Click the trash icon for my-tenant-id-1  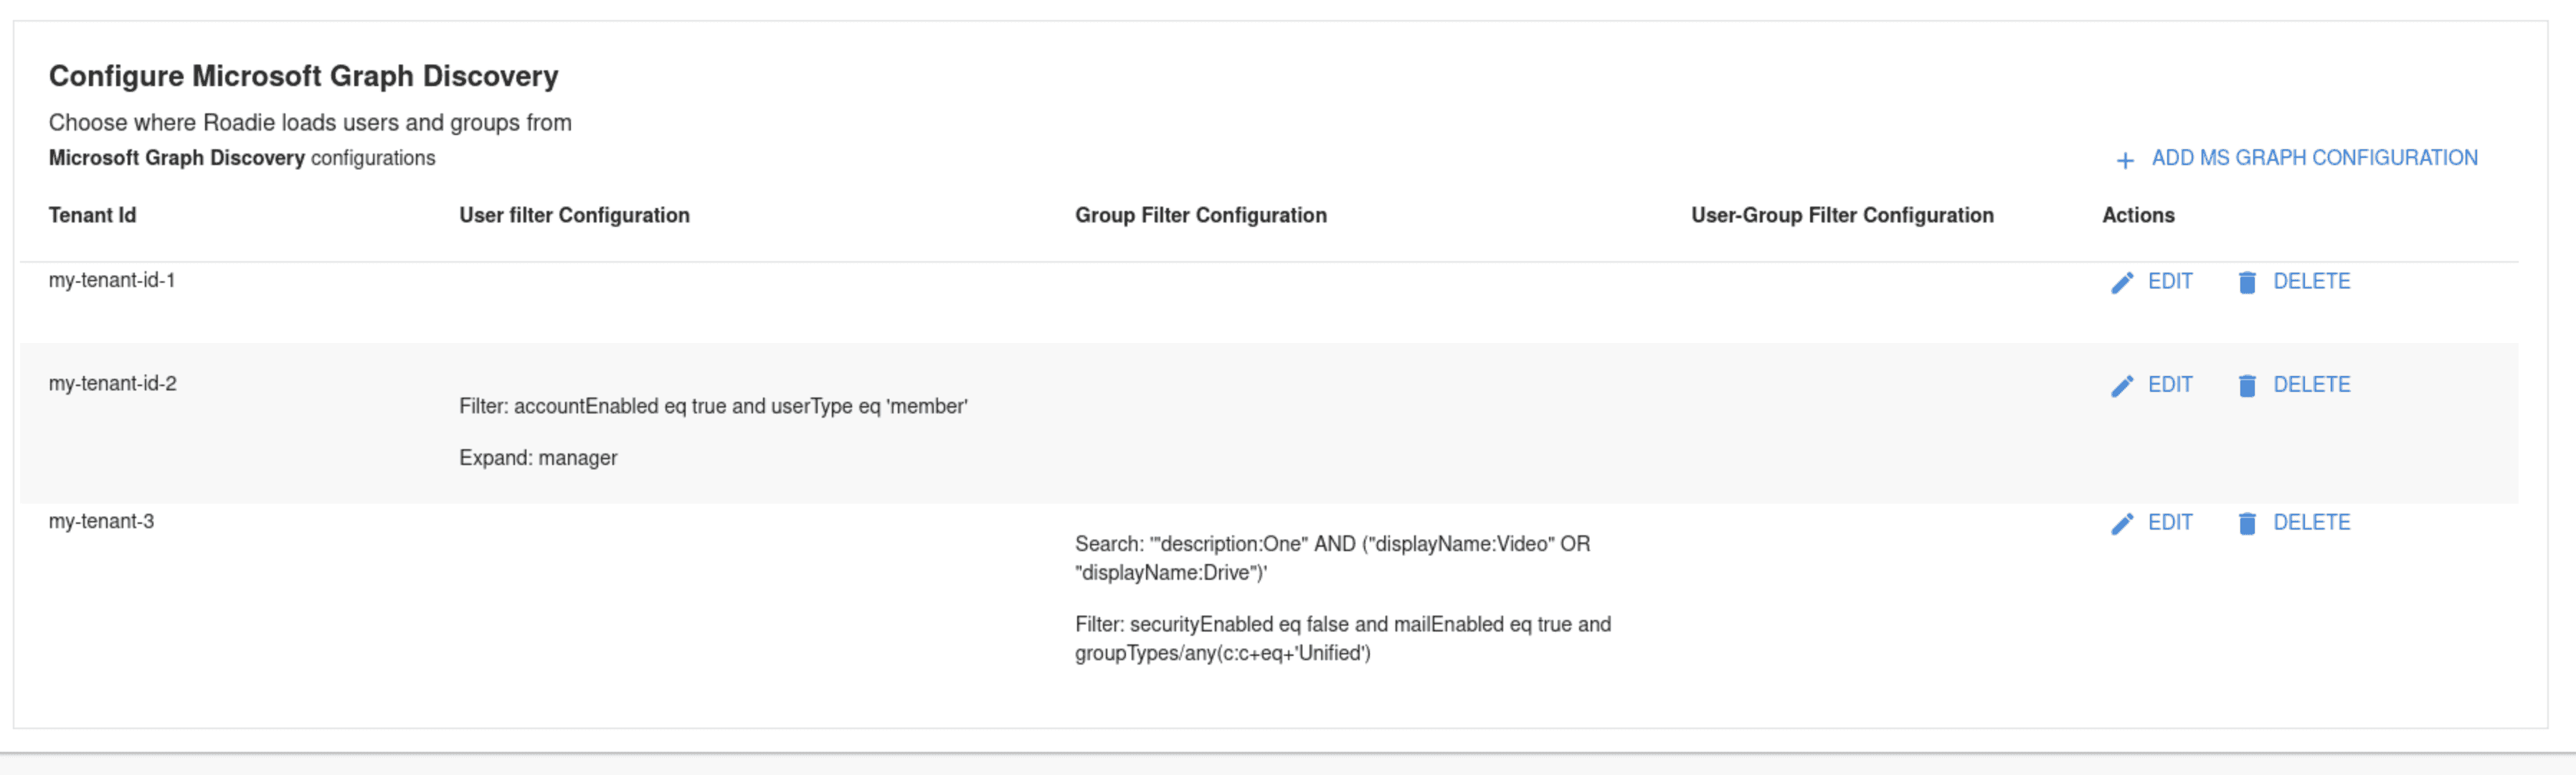(x=2247, y=283)
